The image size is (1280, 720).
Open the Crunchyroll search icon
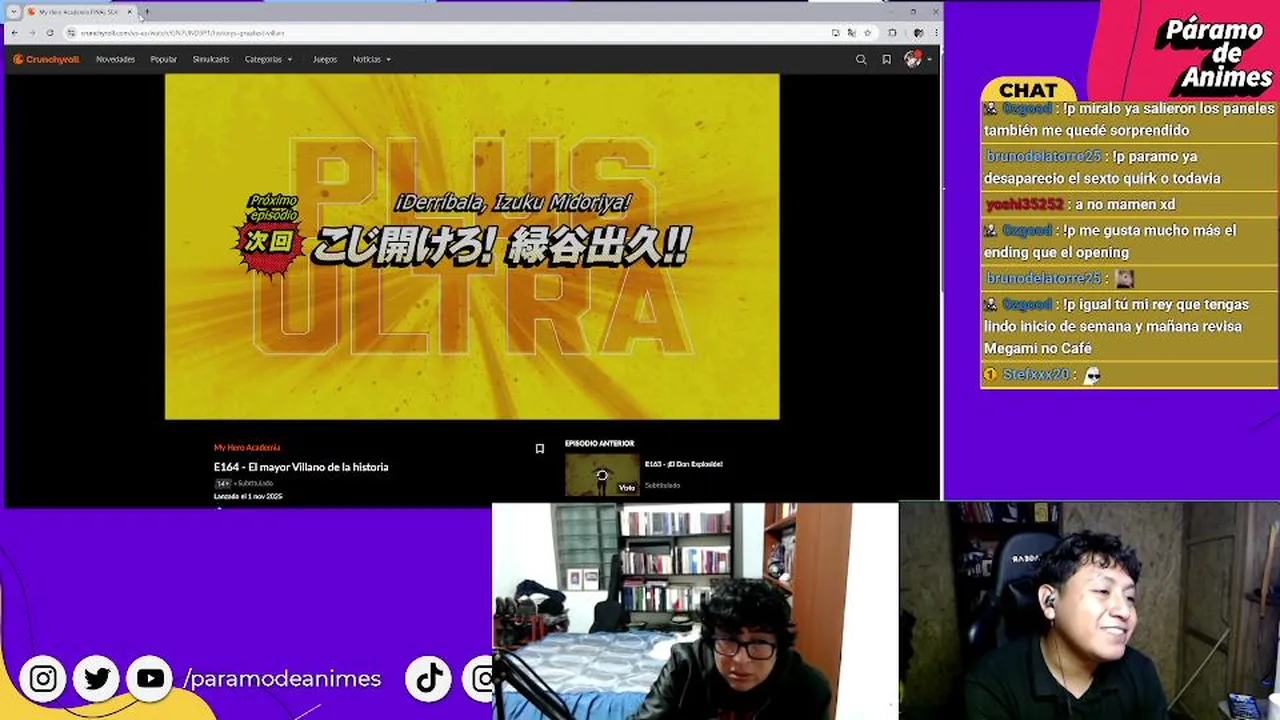861,59
